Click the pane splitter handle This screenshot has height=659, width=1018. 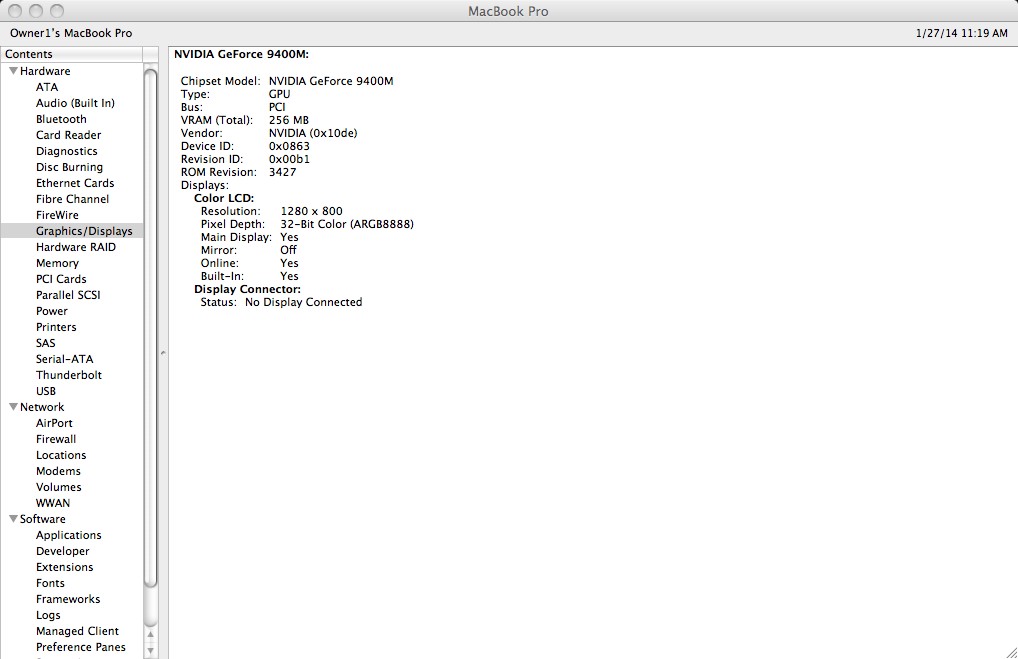point(163,353)
